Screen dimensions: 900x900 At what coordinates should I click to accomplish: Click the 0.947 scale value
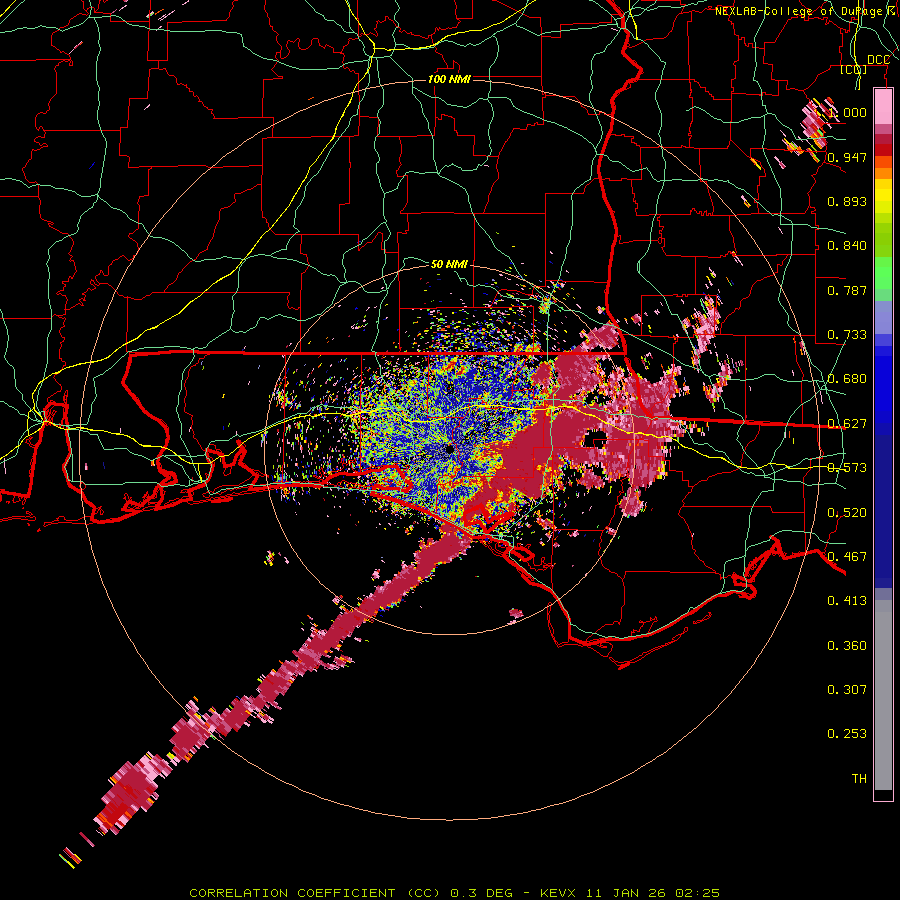point(847,157)
